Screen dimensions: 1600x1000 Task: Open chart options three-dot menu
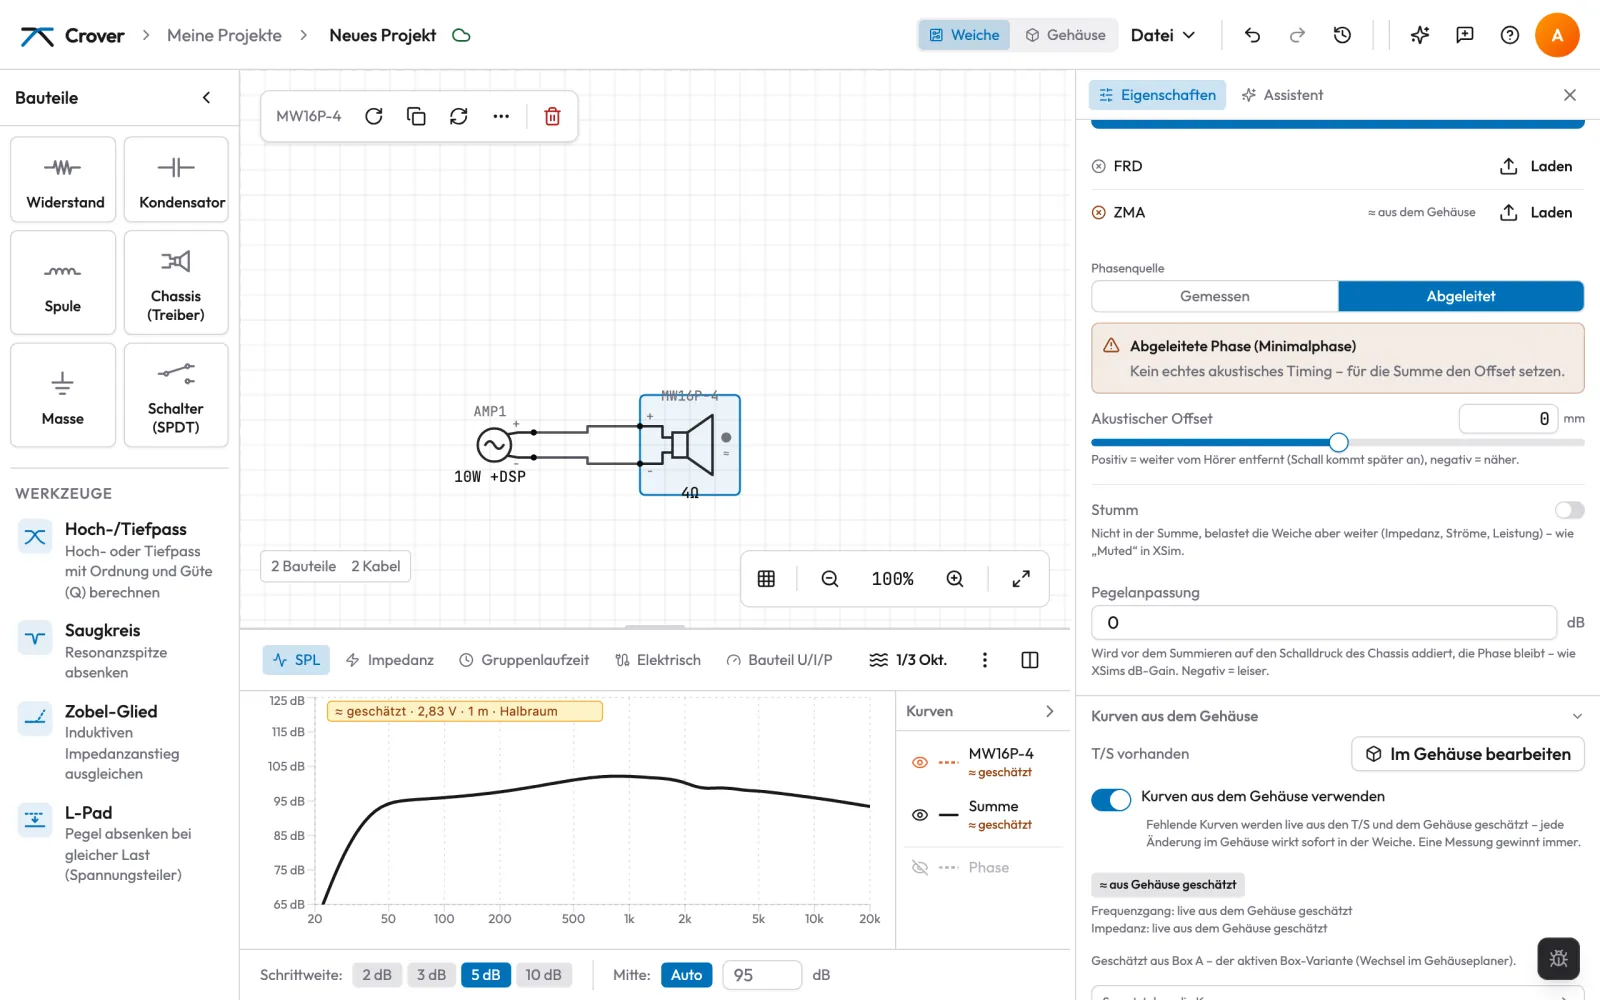tap(985, 660)
